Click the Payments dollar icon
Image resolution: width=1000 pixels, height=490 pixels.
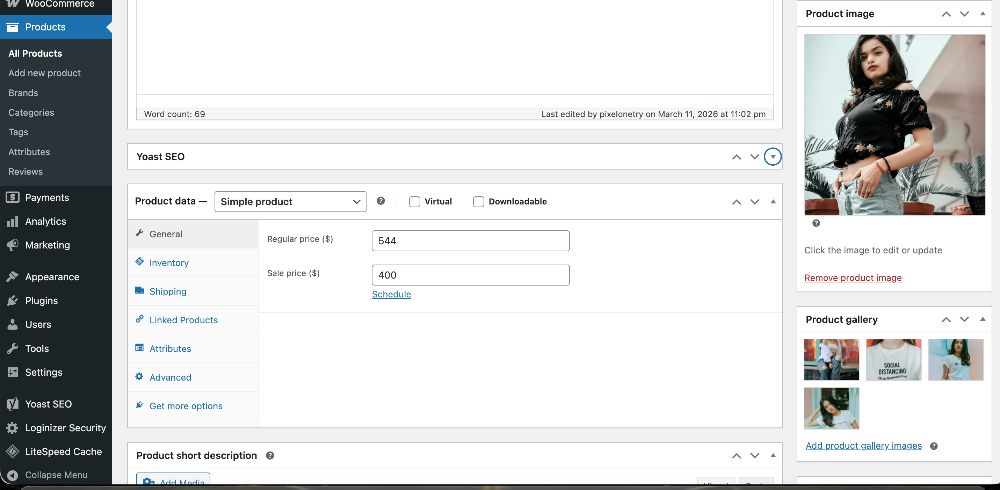[12, 198]
